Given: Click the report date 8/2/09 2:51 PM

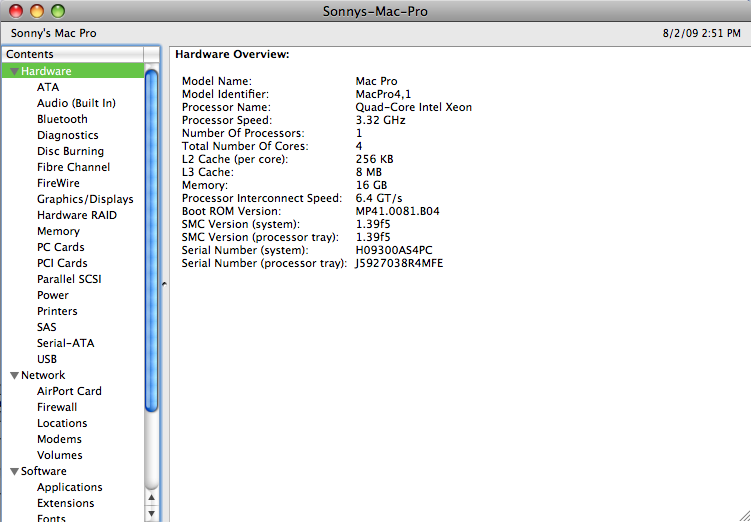Looking at the screenshot, I should click(702, 34).
